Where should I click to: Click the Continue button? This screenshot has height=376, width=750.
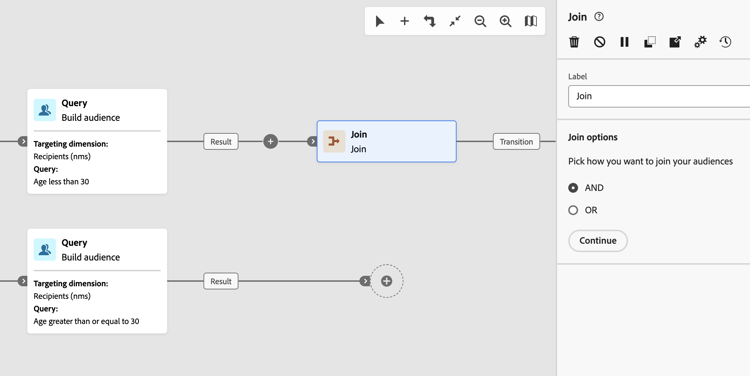(x=598, y=241)
